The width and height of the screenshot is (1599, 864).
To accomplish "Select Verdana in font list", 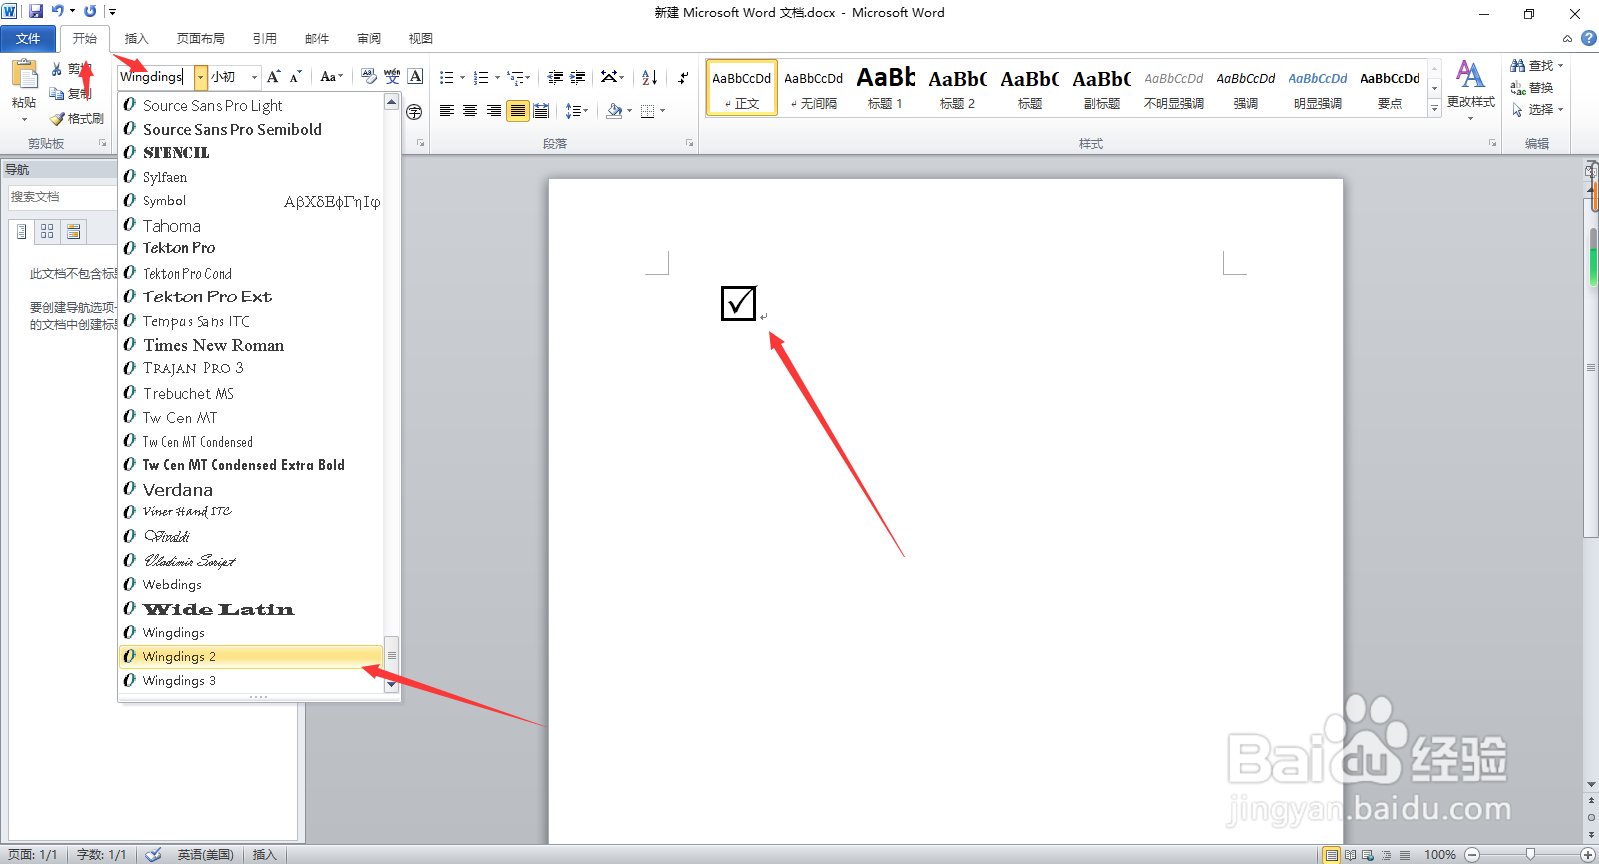I will 251,489.
